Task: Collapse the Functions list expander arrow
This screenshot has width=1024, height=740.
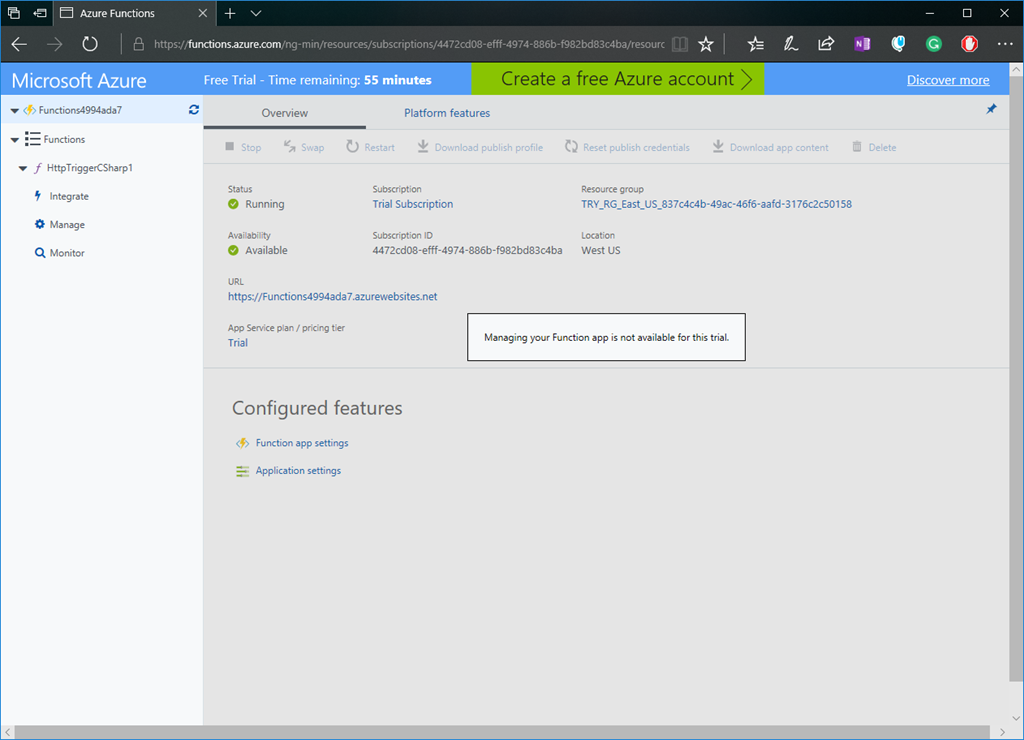Action: pos(14,140)
